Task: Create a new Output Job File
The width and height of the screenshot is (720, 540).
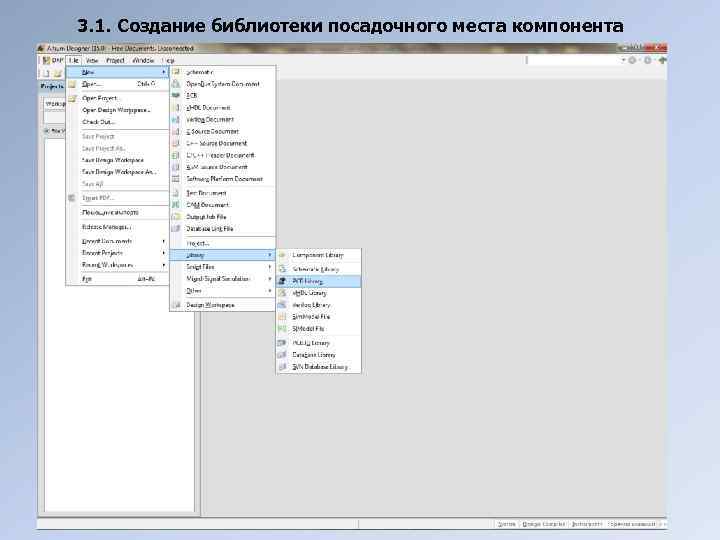Action: click(x=223, y=217)
